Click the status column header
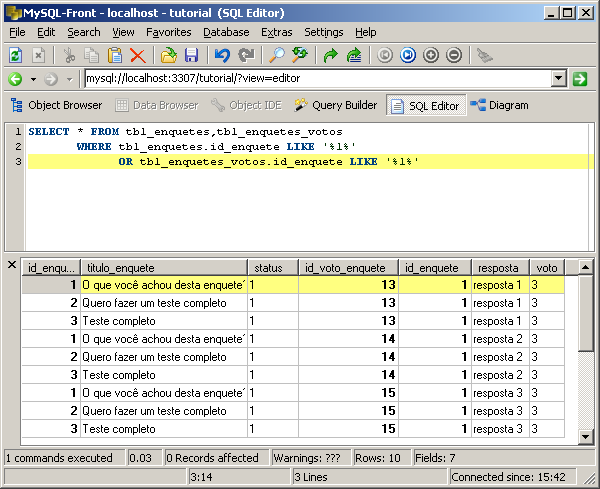This screenshot has height=489, width=600. point(273,268)
